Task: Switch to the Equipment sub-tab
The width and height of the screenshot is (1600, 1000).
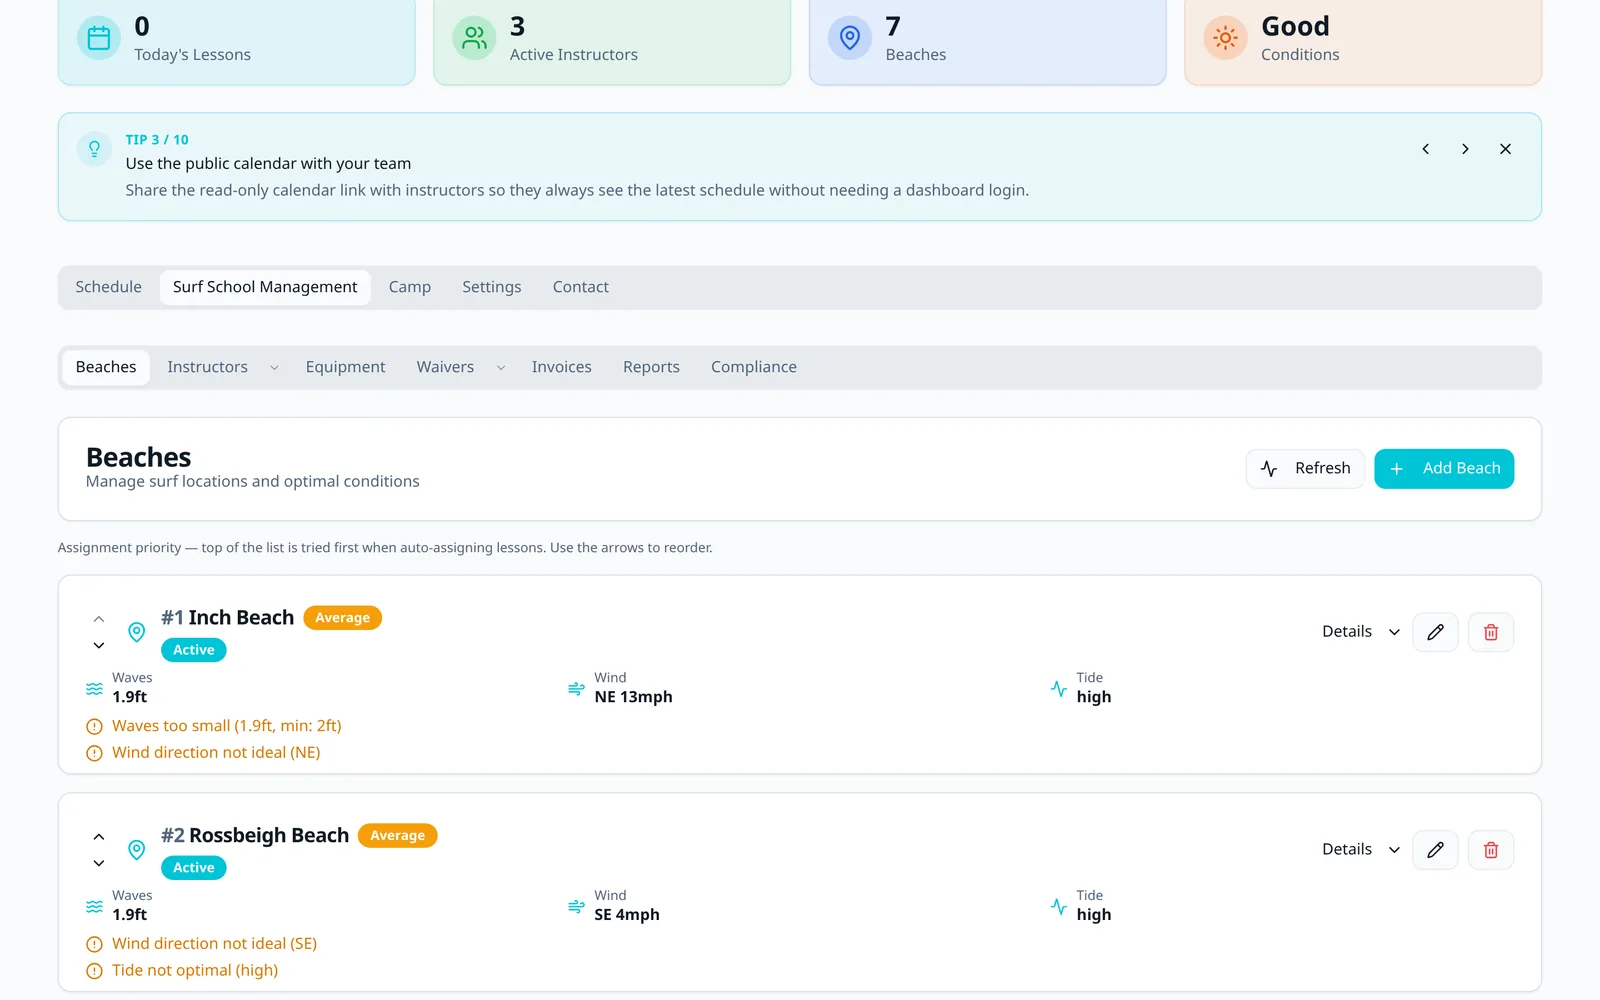Action: 345,367
